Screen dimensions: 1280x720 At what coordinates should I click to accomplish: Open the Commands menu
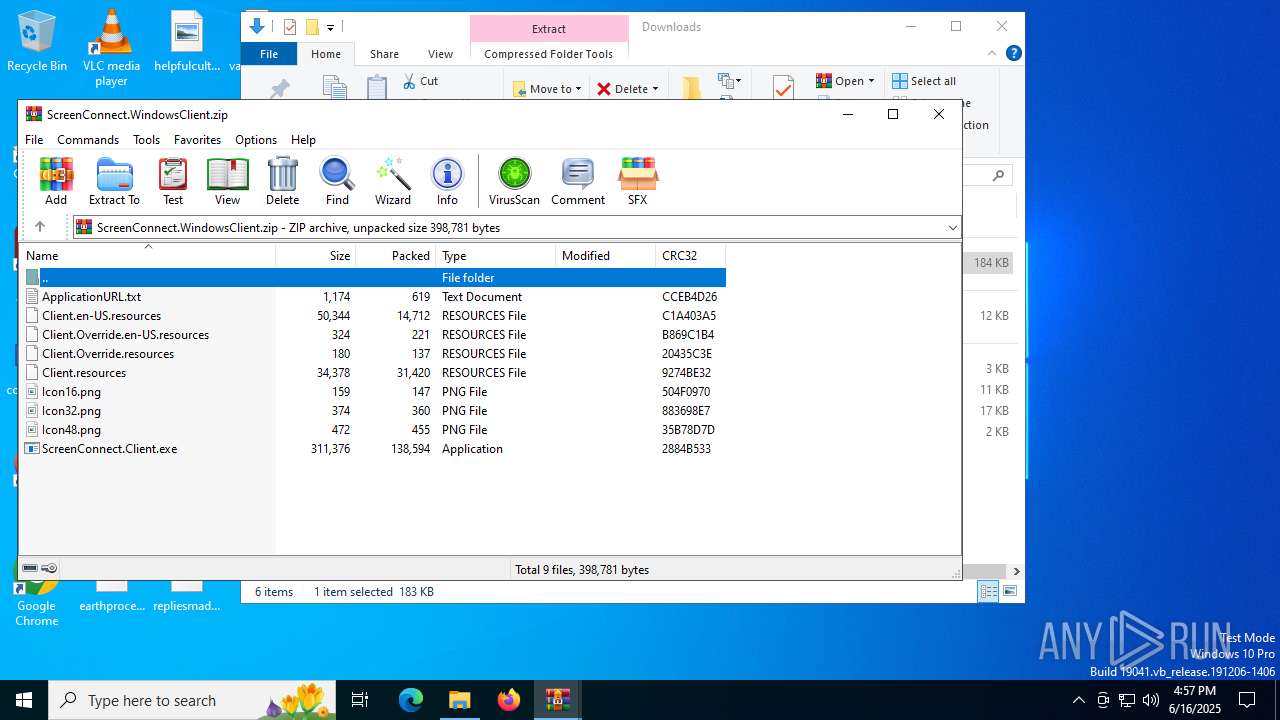(88, 140)
